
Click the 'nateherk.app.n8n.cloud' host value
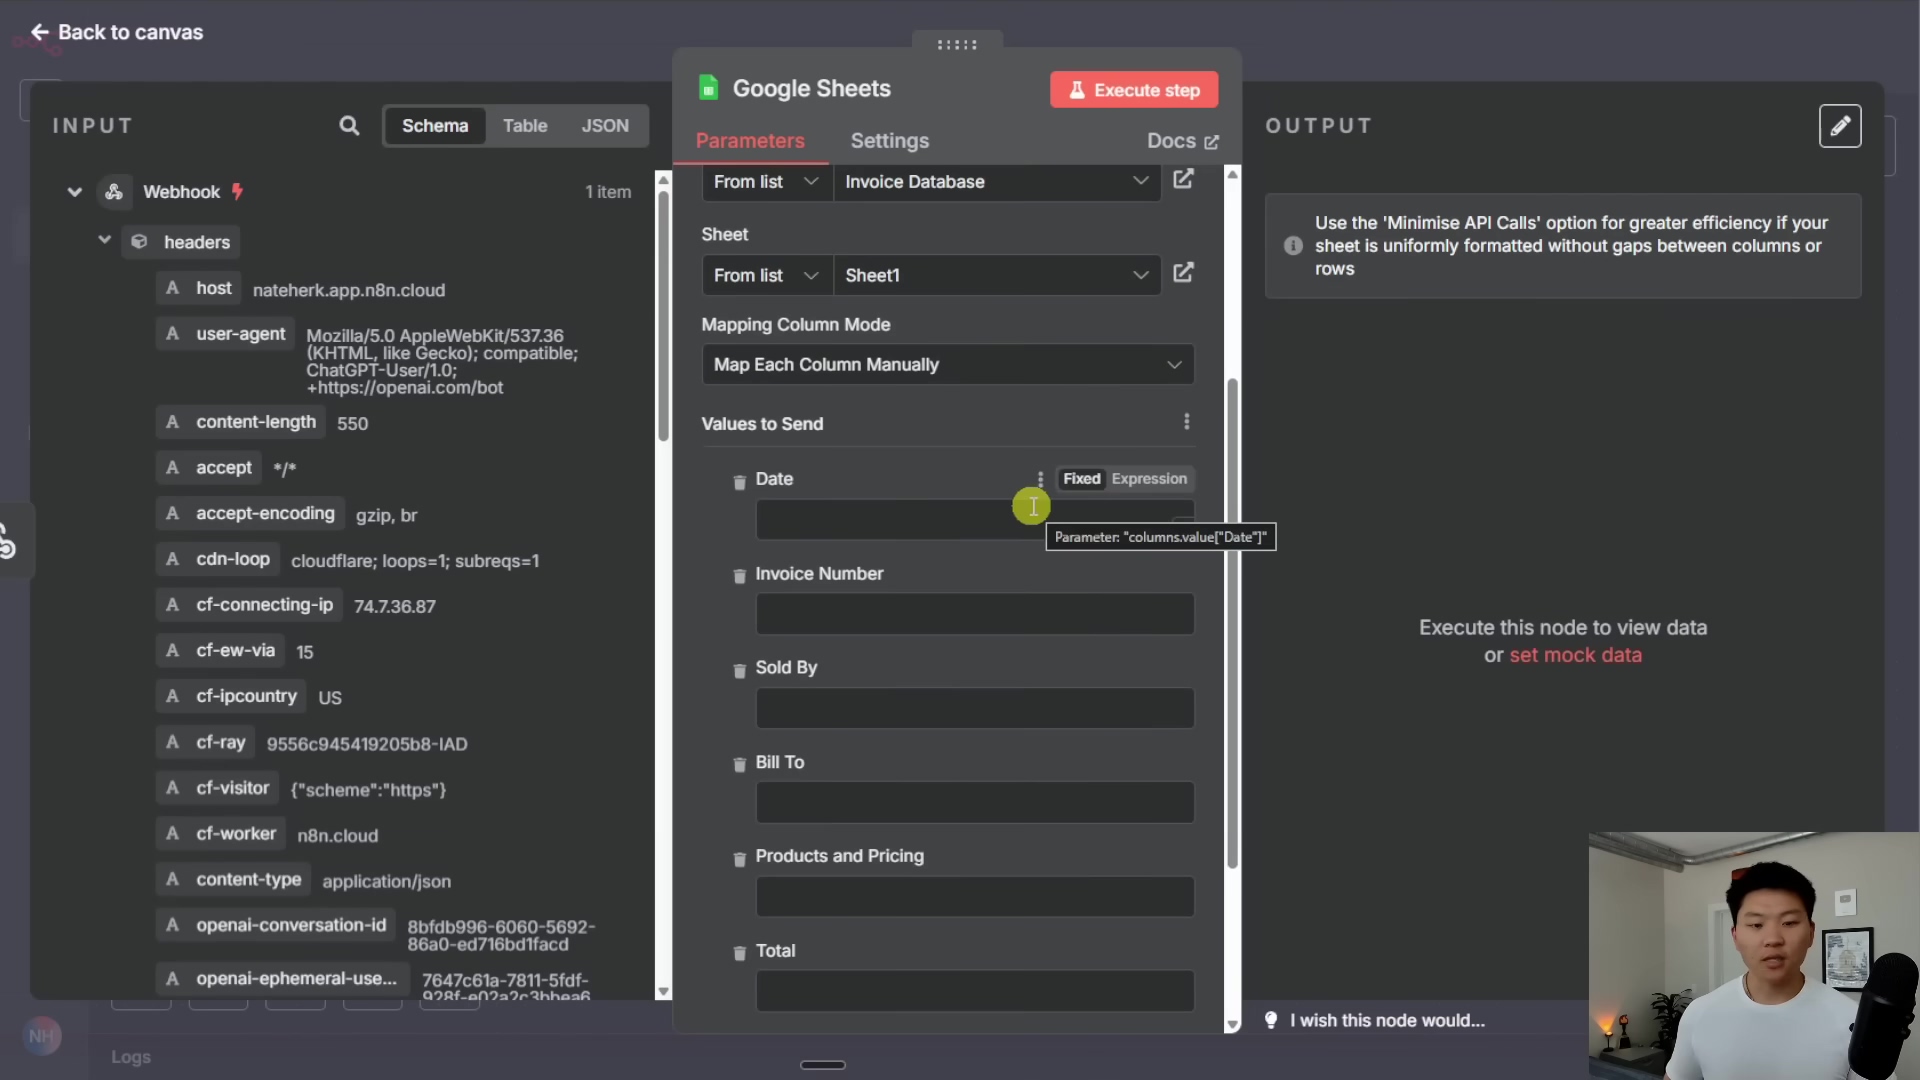pyautogui.click(x=349, y=290)
